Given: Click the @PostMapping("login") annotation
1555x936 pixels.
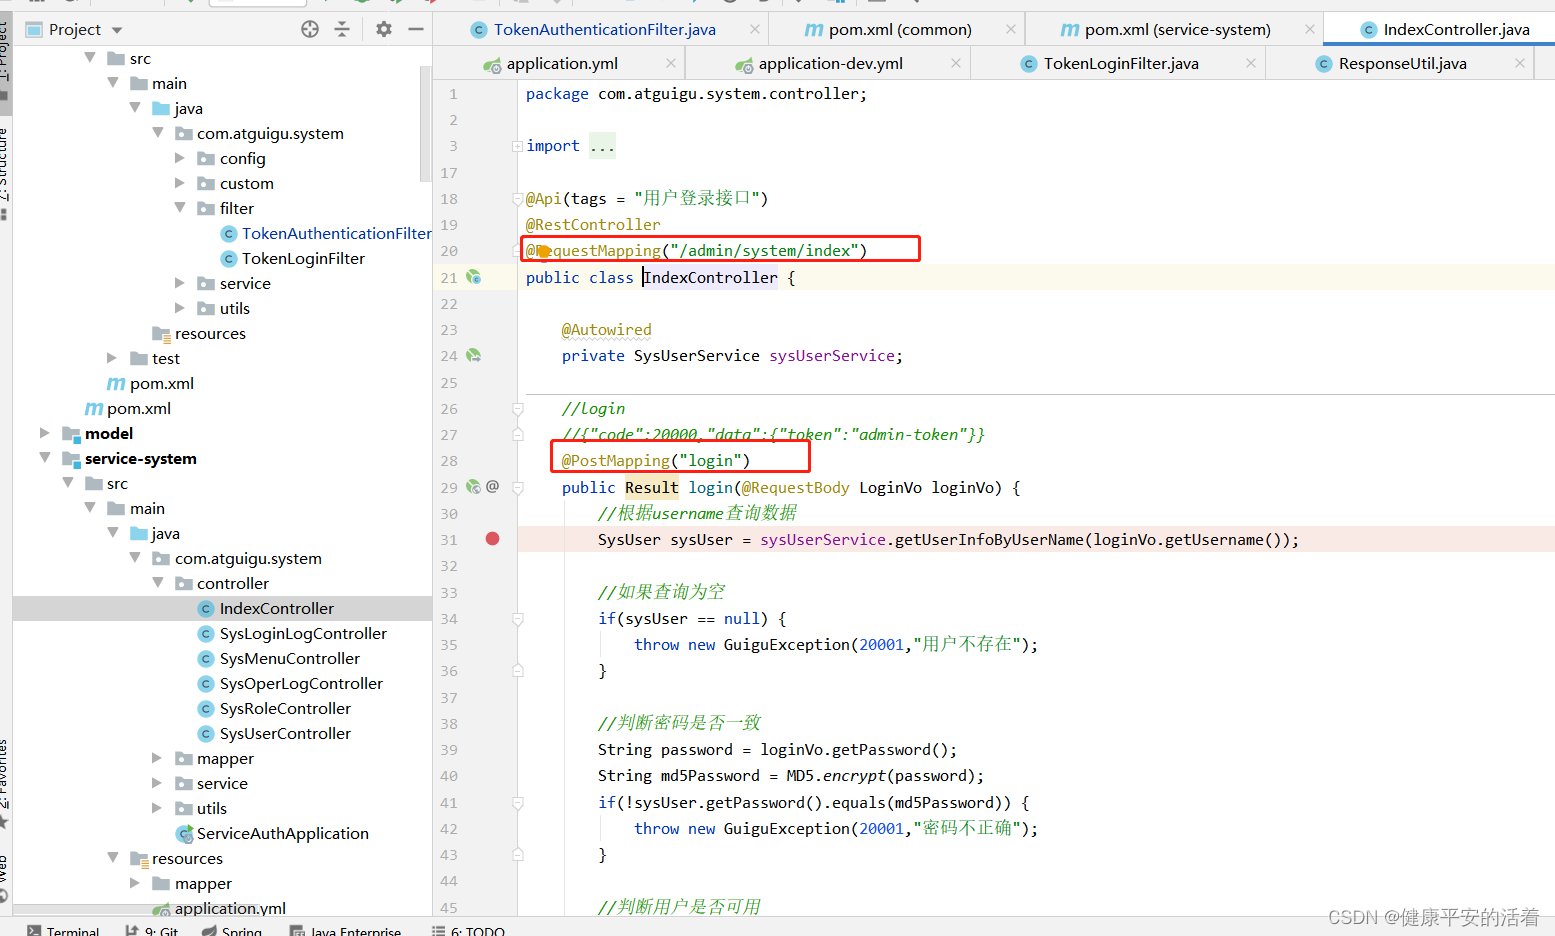Looking at the screenshot, I should point(655,460).
